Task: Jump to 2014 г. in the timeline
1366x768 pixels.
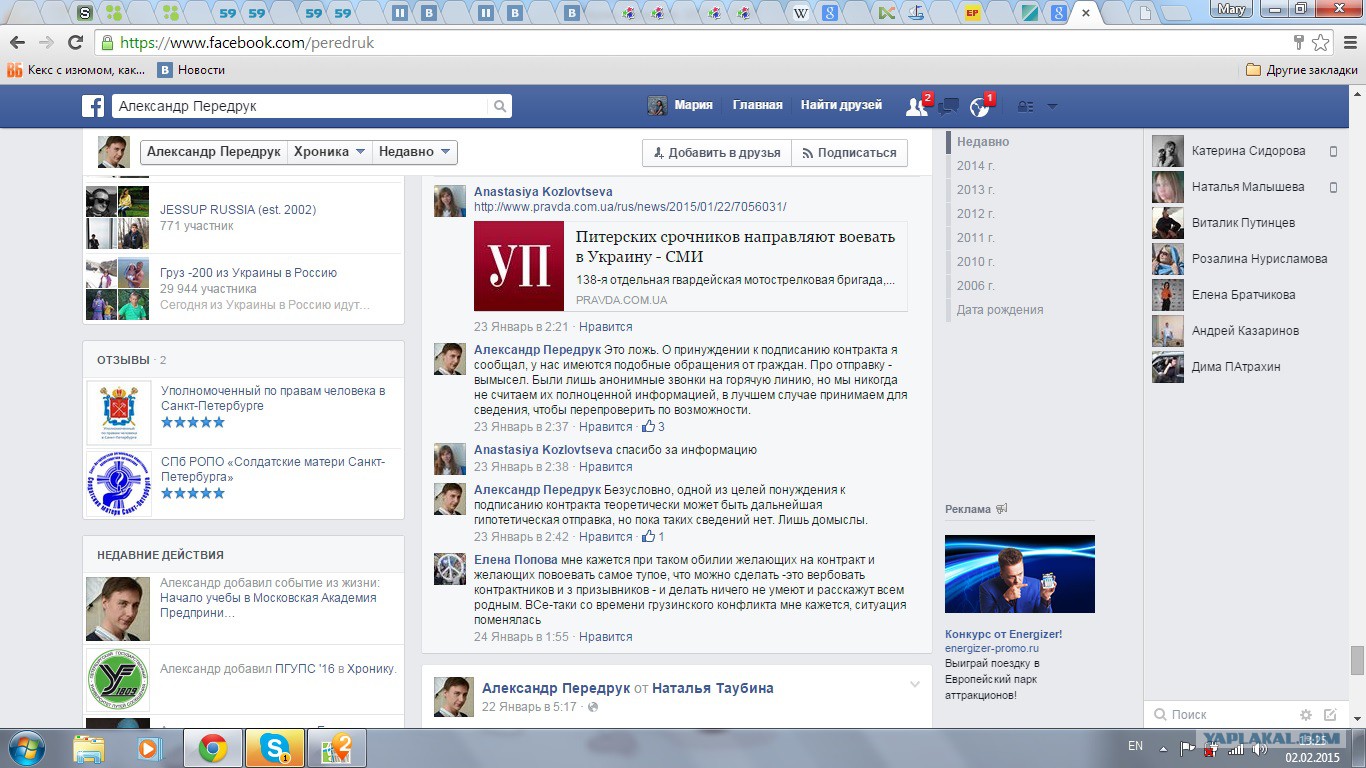Action: point(976,166)
